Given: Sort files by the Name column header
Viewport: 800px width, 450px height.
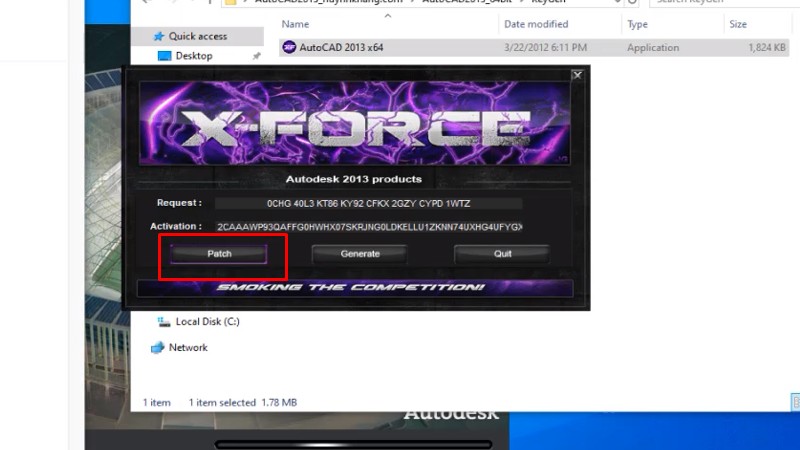Looking at the screenshot, I should click(x=295, y=23).
